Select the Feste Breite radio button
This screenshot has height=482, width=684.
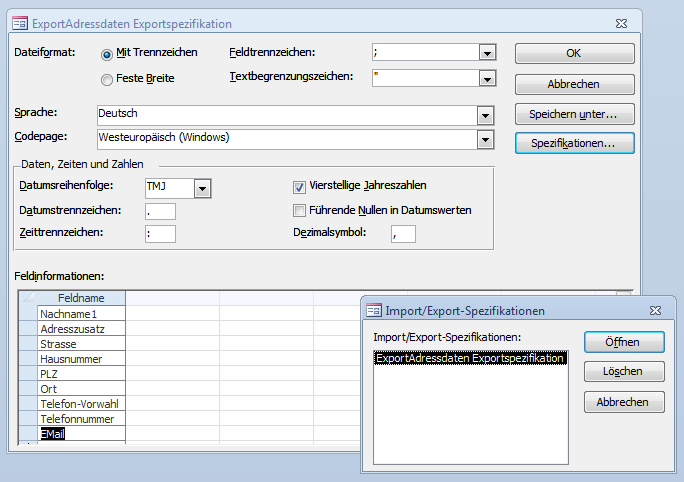(x=108, y=79)
